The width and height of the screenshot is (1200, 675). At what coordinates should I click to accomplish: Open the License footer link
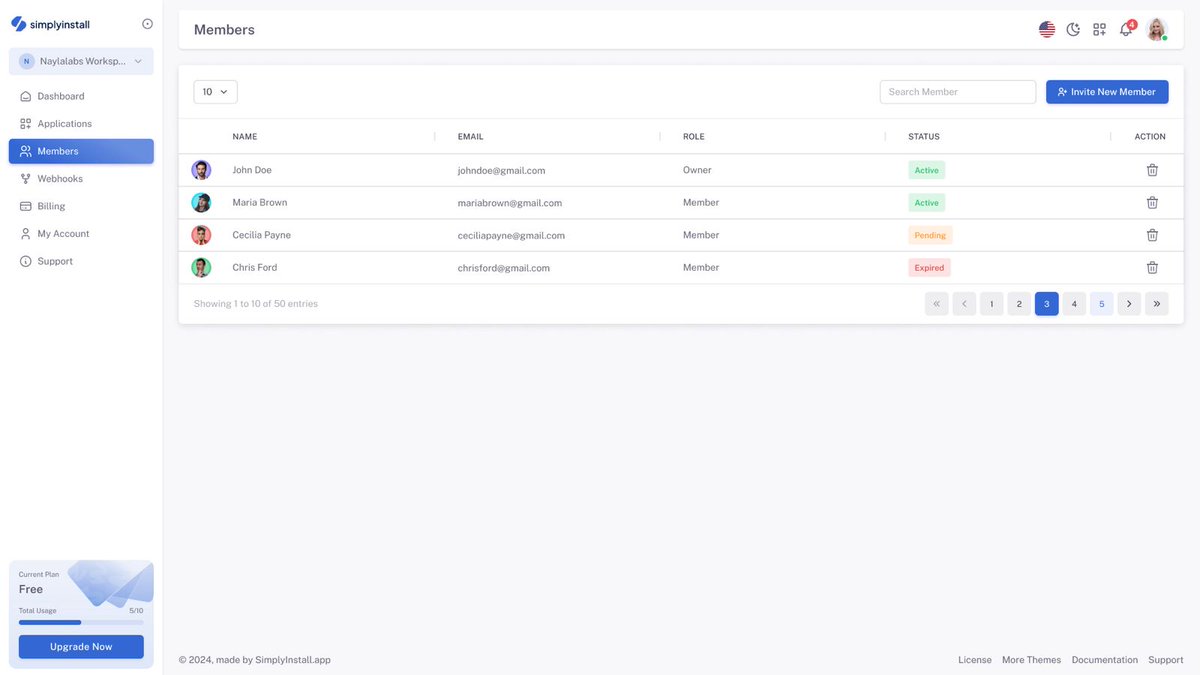pyautogui.click(x=975, y=660)
